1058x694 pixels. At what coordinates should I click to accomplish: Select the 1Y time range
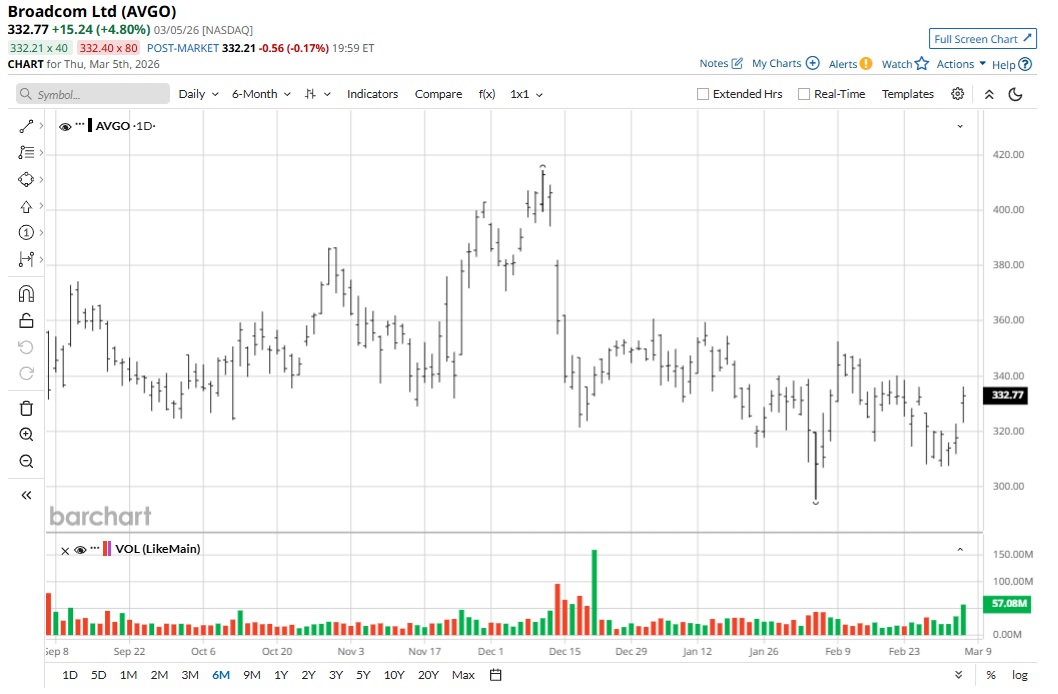point(281,675)
